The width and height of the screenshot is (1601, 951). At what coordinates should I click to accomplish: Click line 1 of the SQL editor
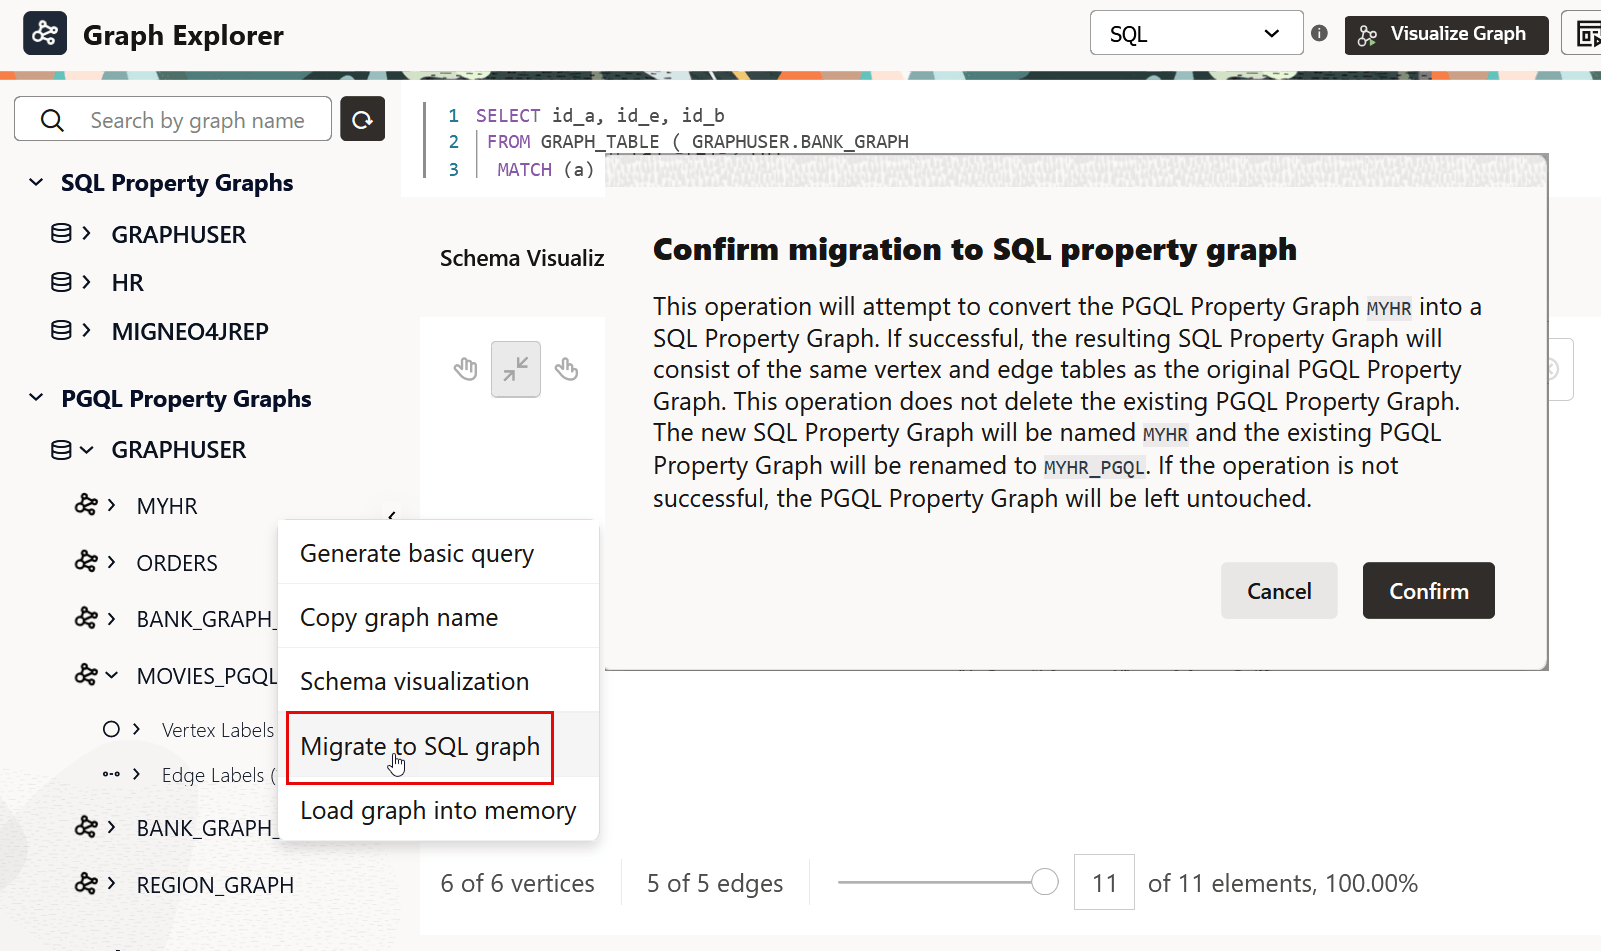click(600, 115)
